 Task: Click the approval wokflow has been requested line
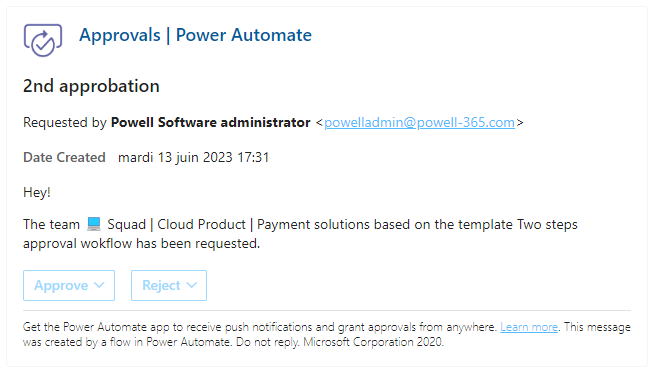click(x=141, y=243)
